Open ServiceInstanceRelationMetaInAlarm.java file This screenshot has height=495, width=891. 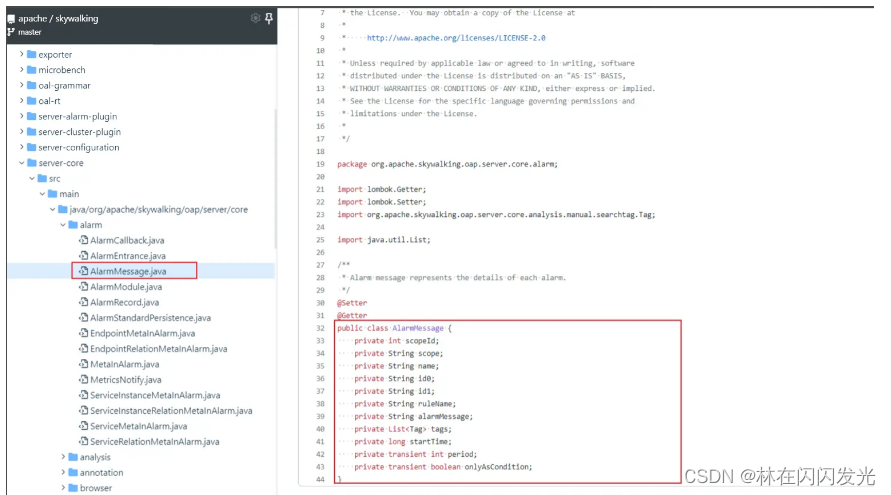point(171,411)
